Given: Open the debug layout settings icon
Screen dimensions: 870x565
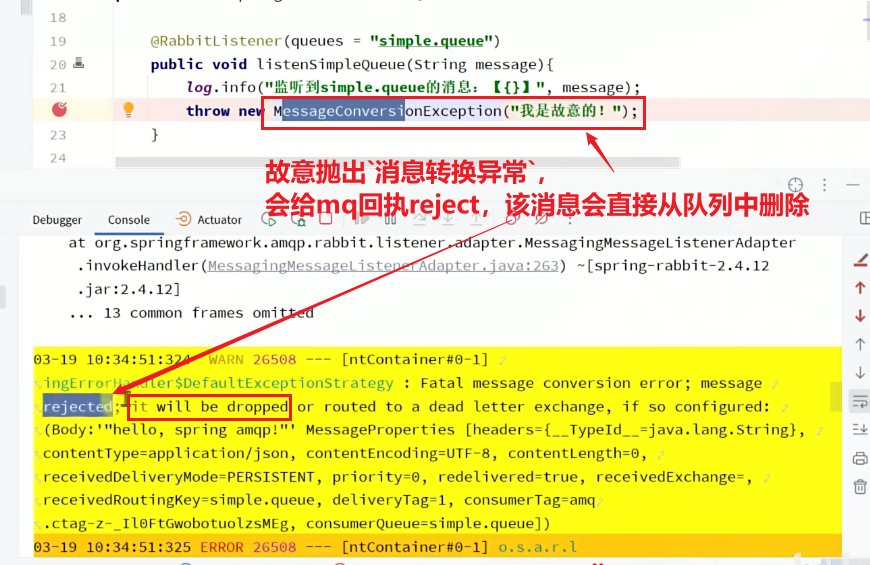Looking at the screenshot, I should click(x=864, y=219).
